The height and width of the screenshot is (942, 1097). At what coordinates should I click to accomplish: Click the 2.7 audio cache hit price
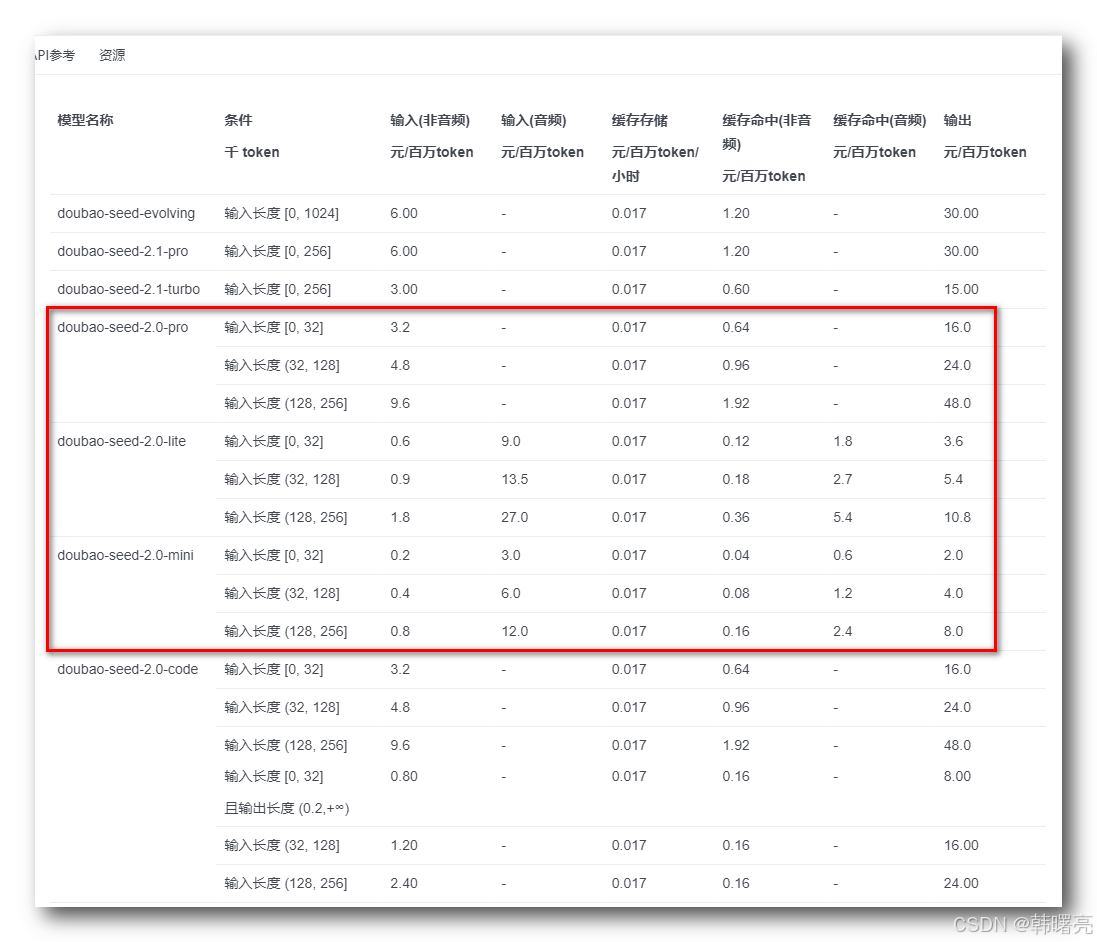click(842, 479)
